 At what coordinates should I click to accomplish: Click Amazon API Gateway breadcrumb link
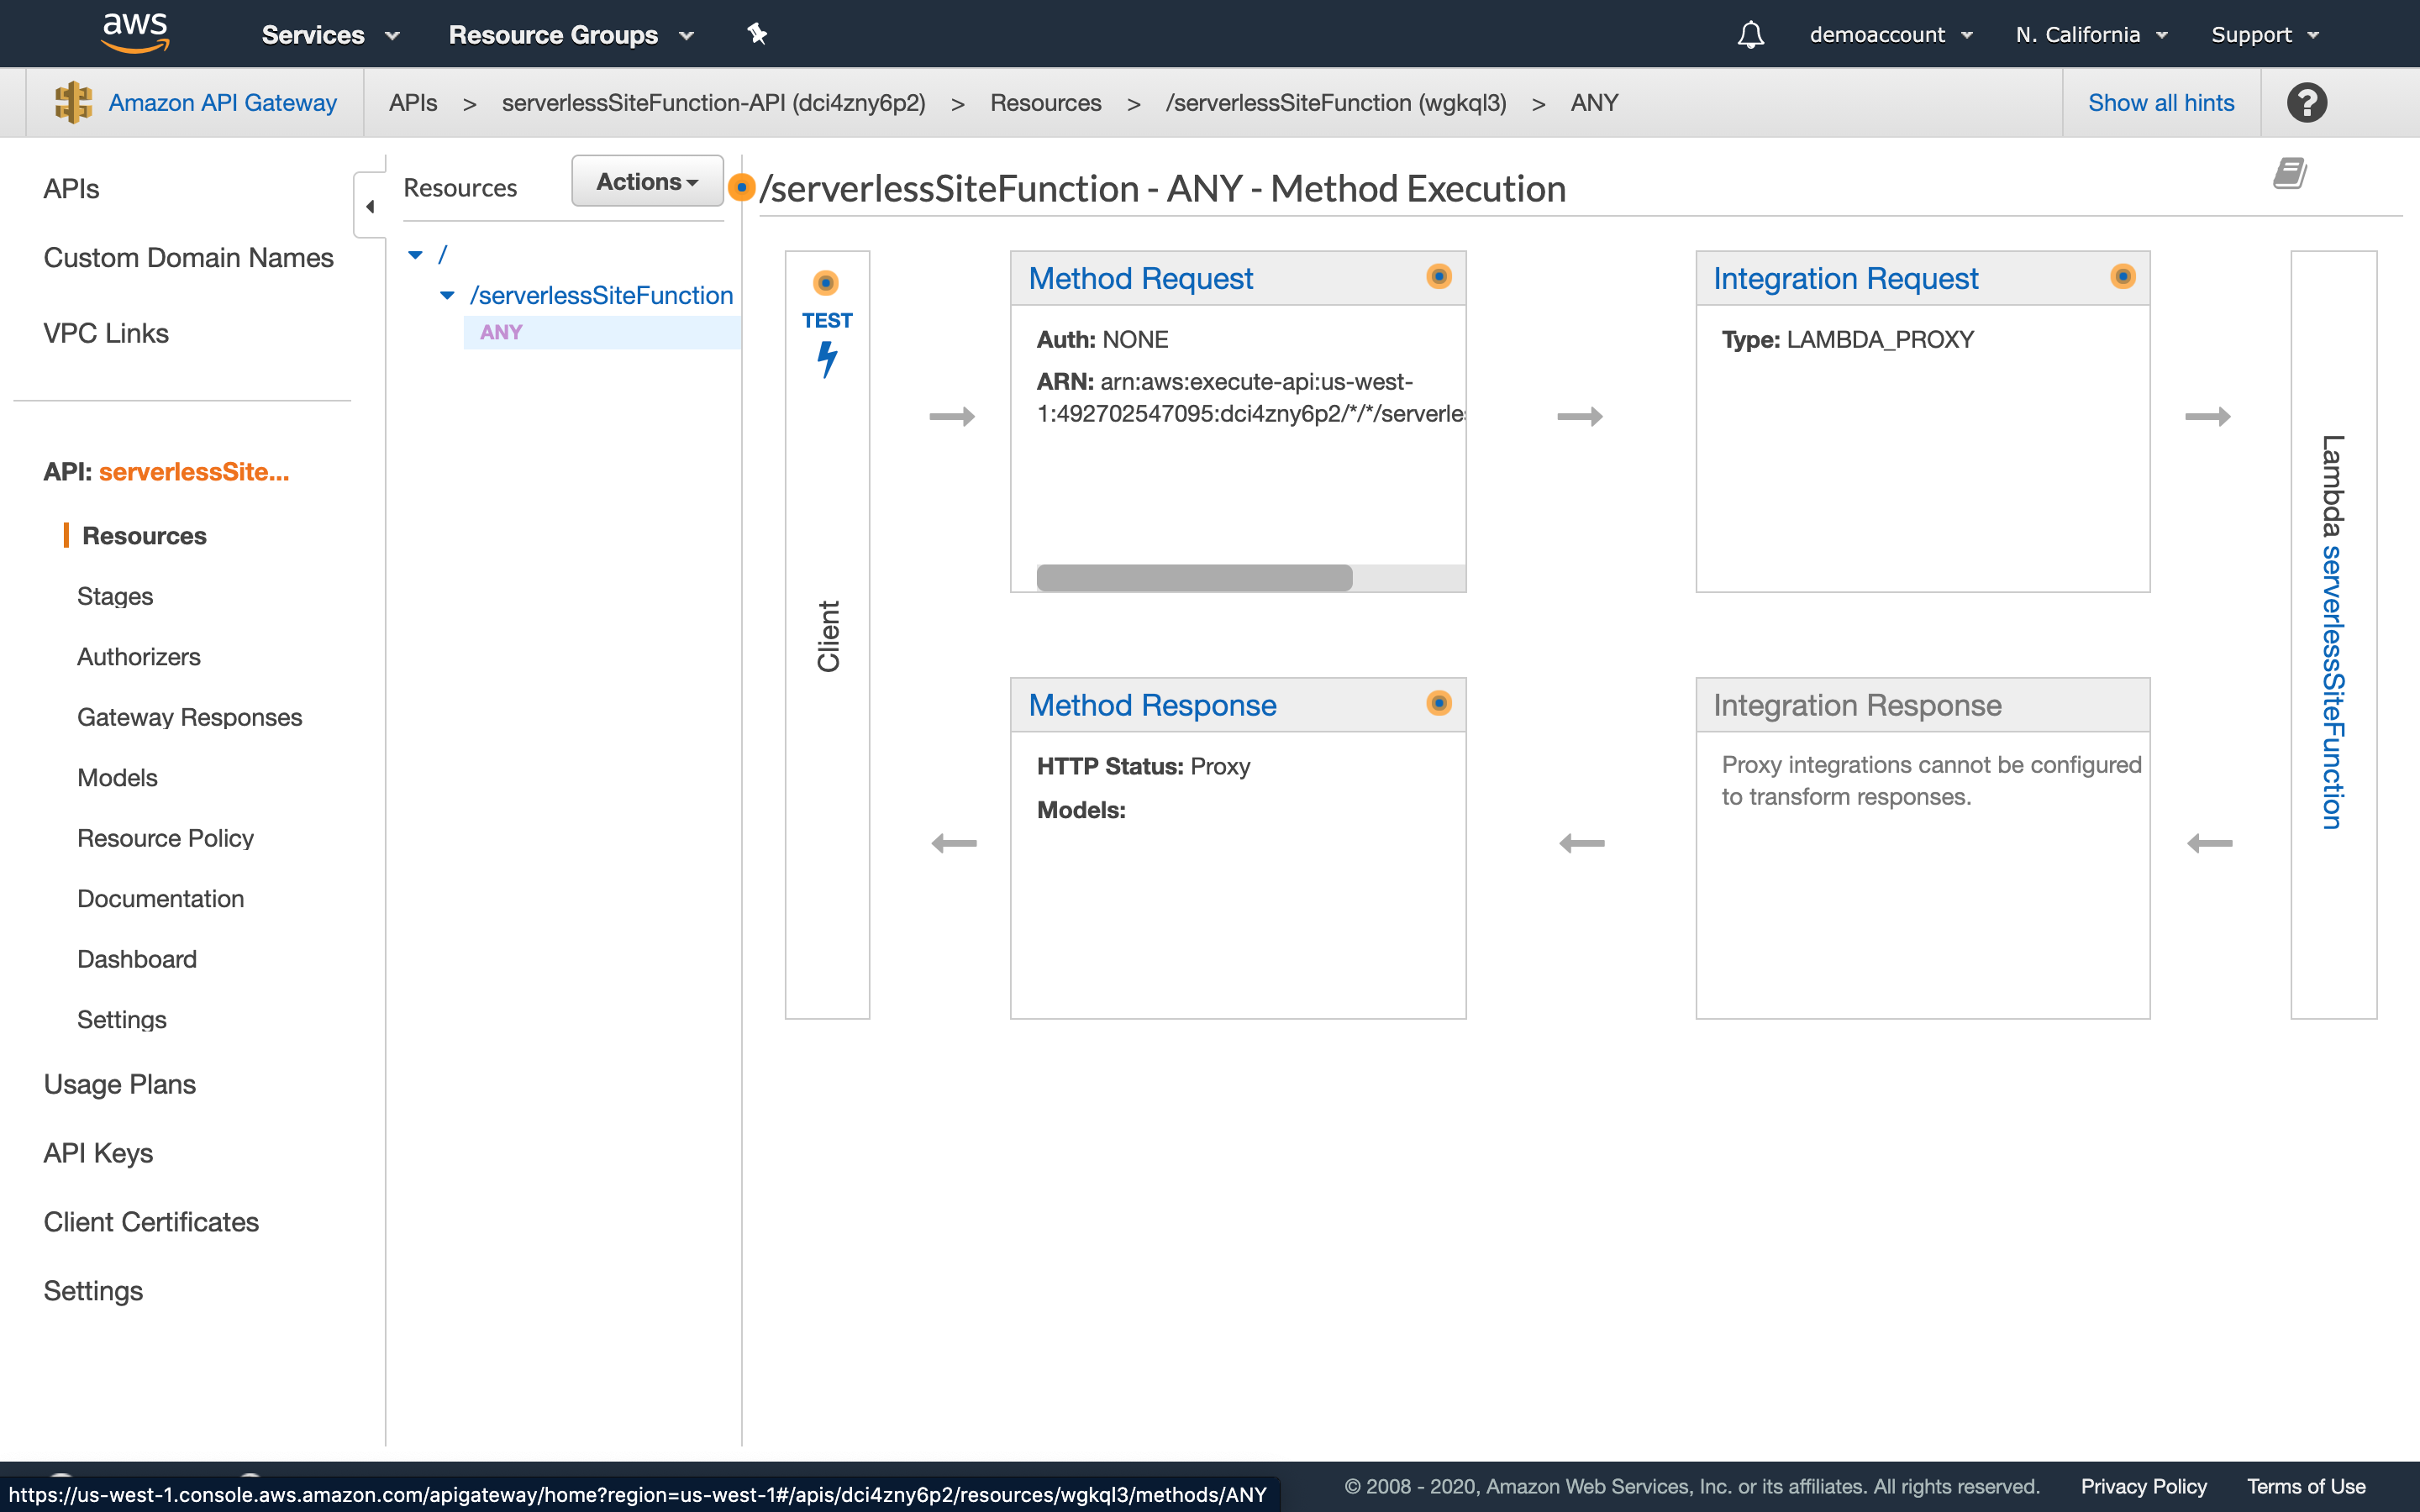[x=222, y=103]
